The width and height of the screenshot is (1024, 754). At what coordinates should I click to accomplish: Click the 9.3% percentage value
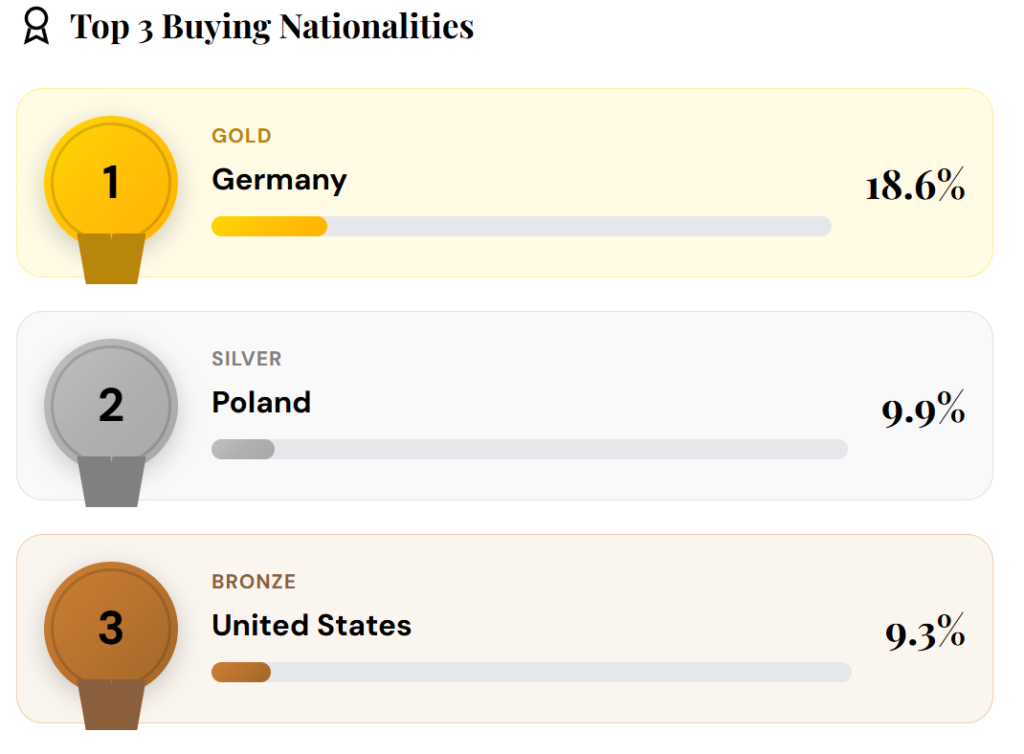click(x=924, y=634)
